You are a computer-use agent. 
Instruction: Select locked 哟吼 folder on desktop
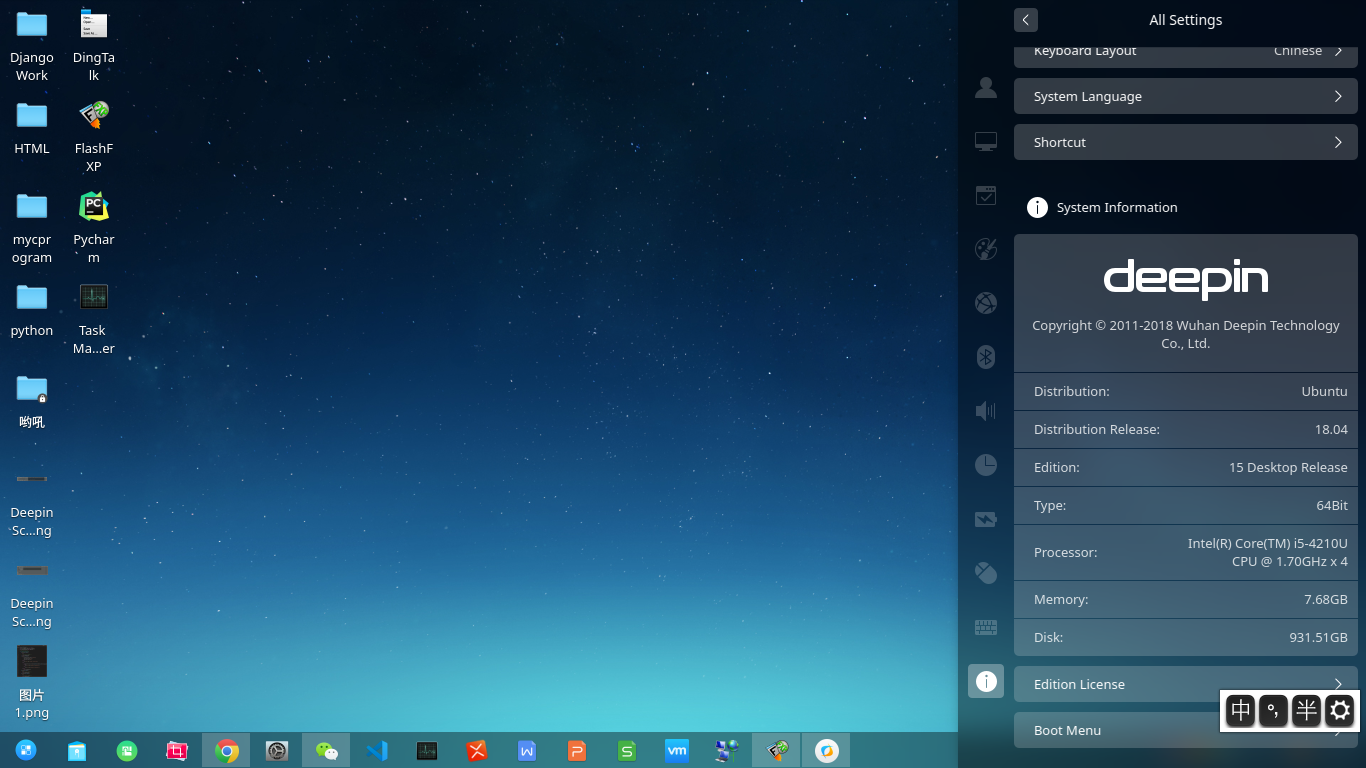point(32,400)
